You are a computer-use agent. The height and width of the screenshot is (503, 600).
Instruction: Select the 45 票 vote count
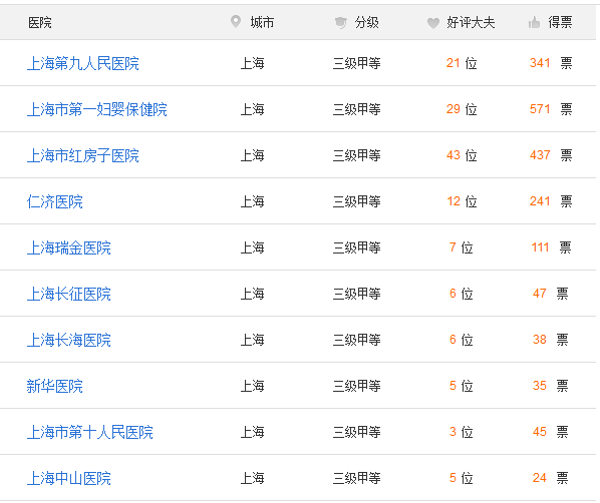coord(551,432)
